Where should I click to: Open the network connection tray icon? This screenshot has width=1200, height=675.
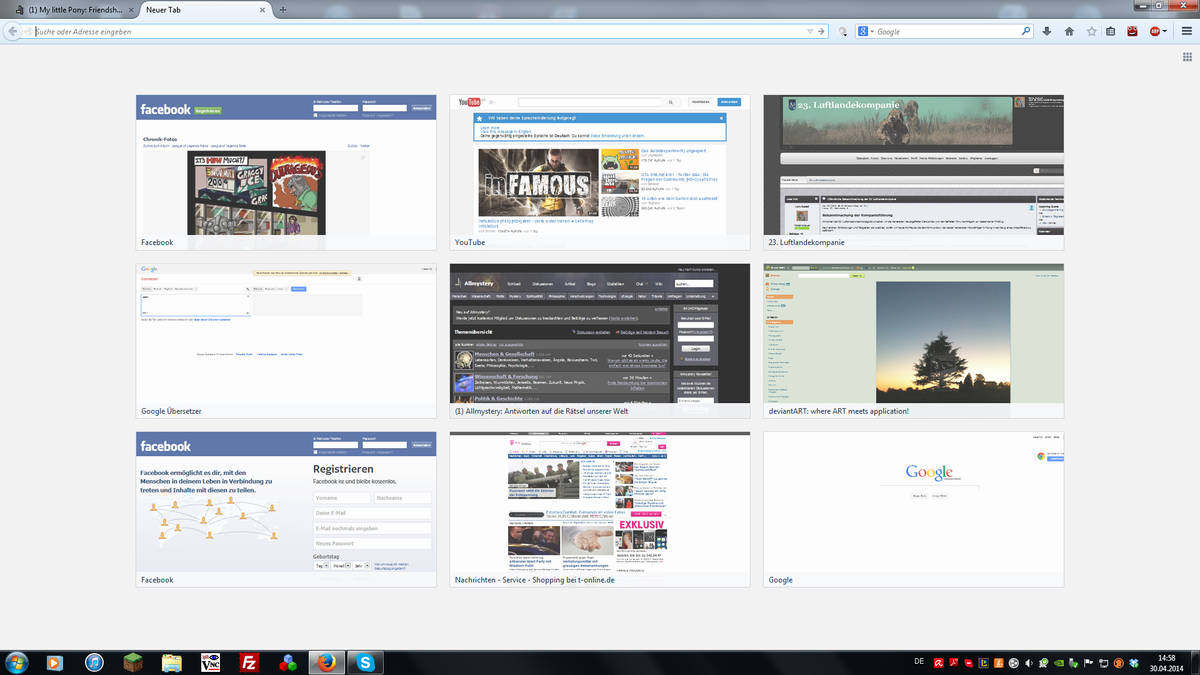point(1103,663)
